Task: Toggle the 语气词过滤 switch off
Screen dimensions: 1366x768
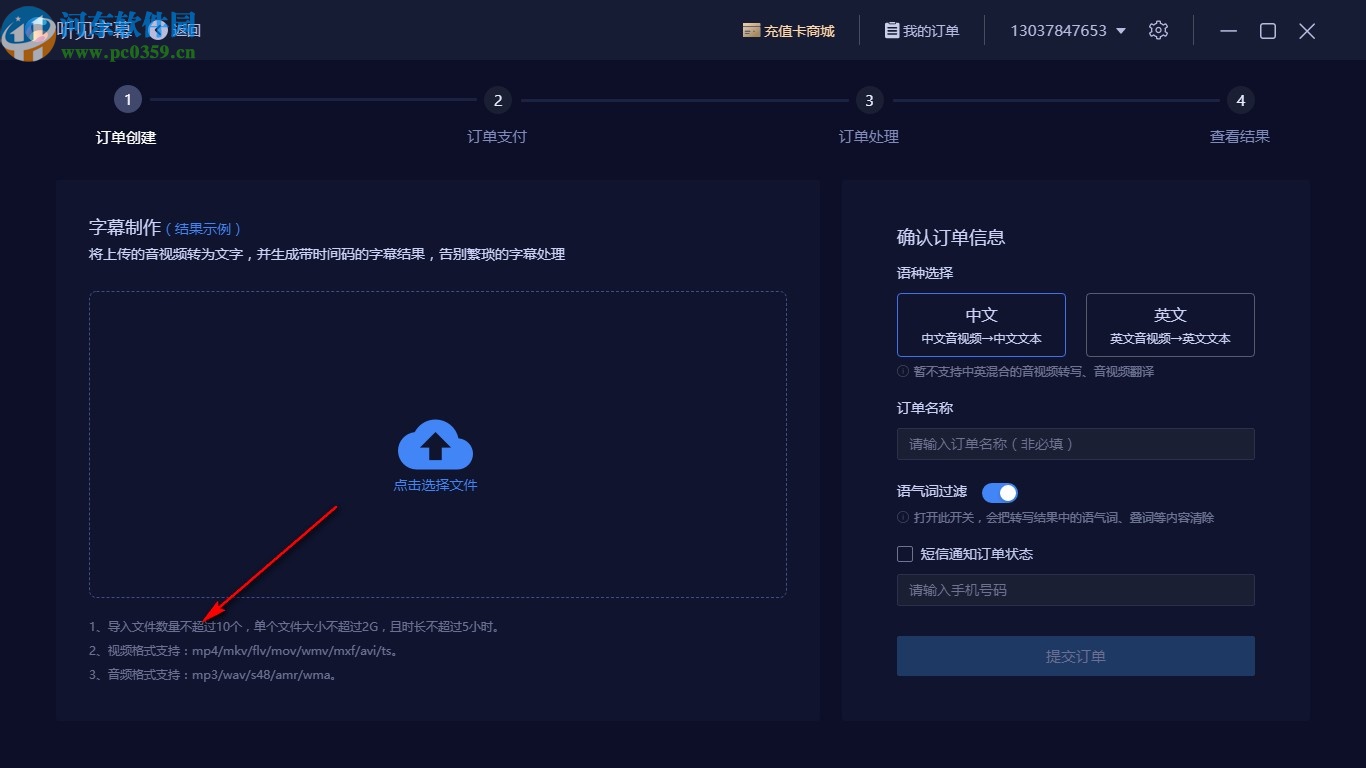Action: [1000, 492]
